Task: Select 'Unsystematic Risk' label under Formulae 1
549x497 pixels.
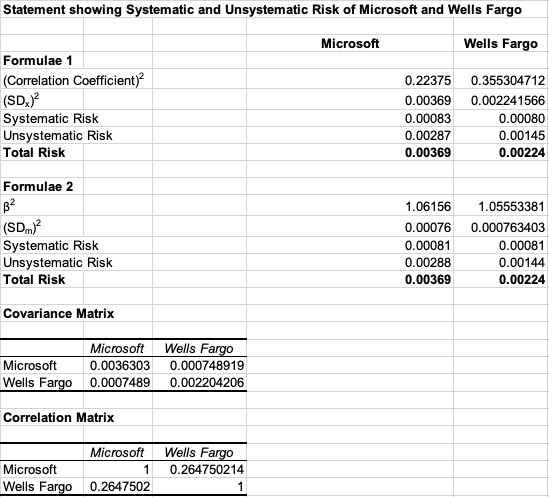Action: (58, 136)
